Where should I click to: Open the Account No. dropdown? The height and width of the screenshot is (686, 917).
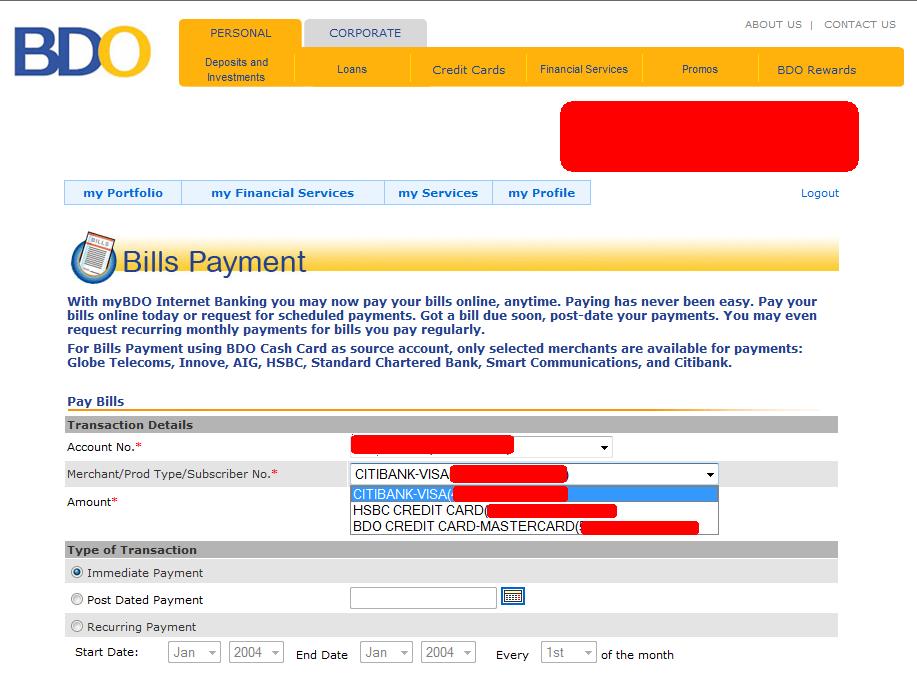481,447
